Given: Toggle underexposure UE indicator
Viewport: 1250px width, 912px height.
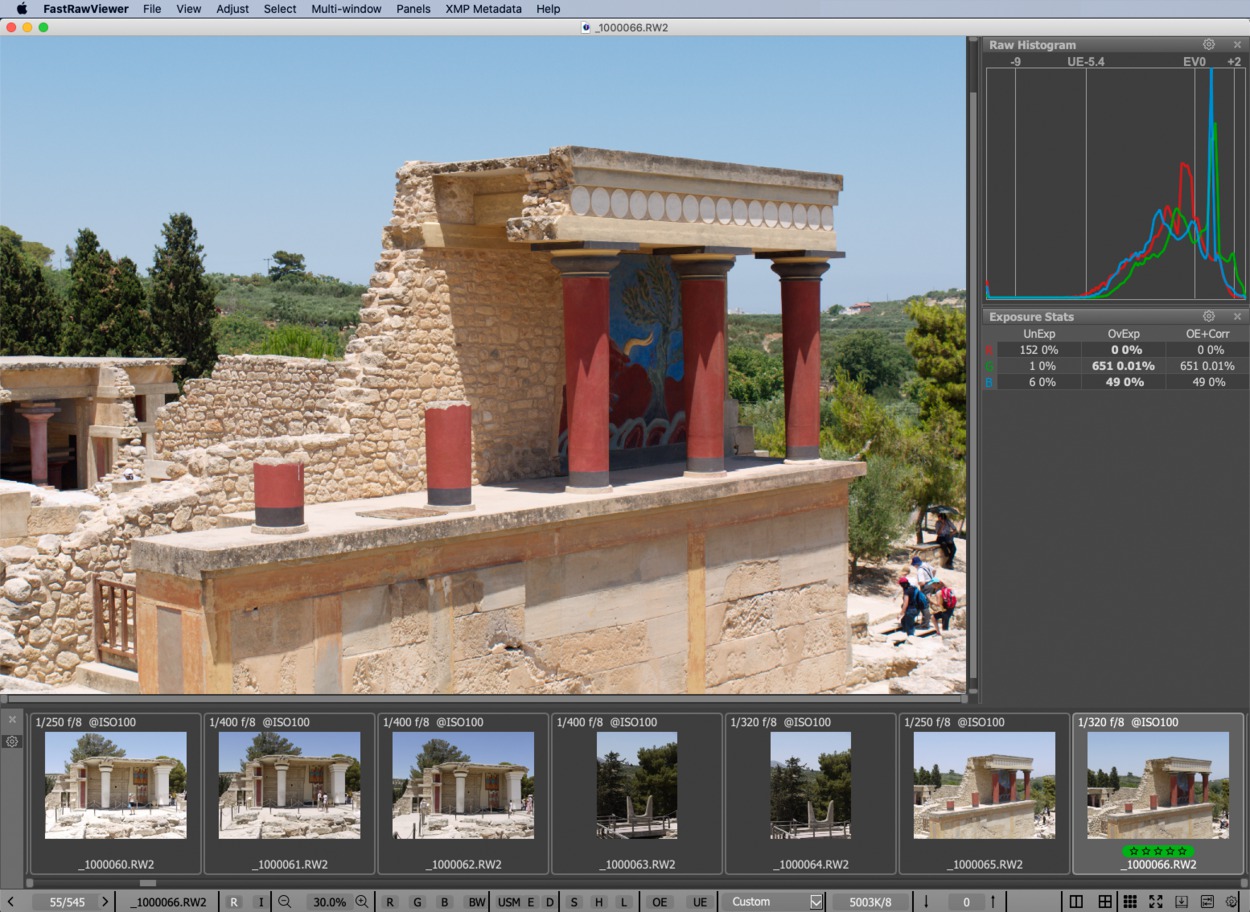Looking at the screenshot, I should click(x=699, y=902).
